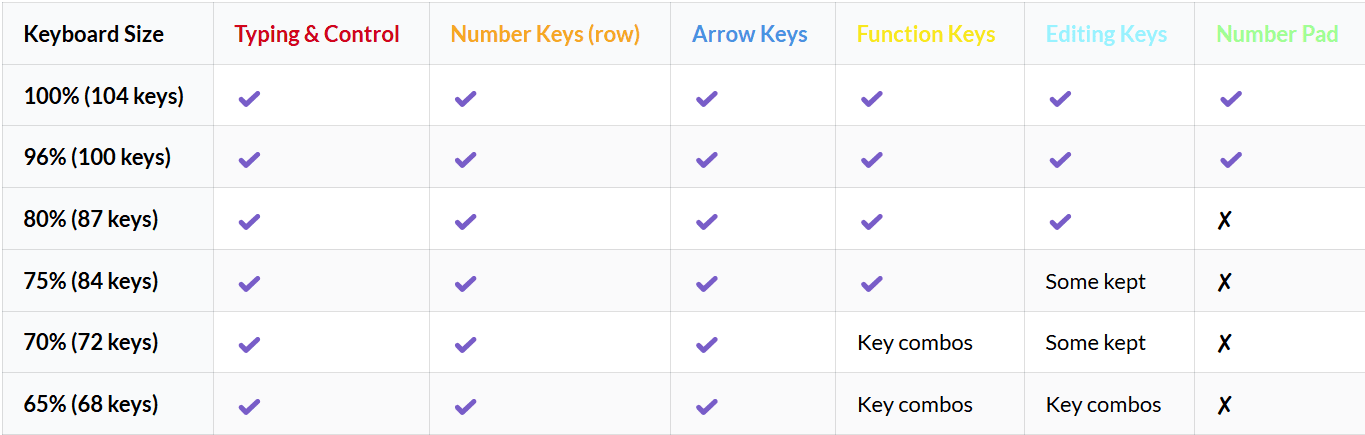Viewport: 1365px width, 435px height.
Task: Click the Number Keys checkmark in 80% row
Action: click(x=465, y=221)
